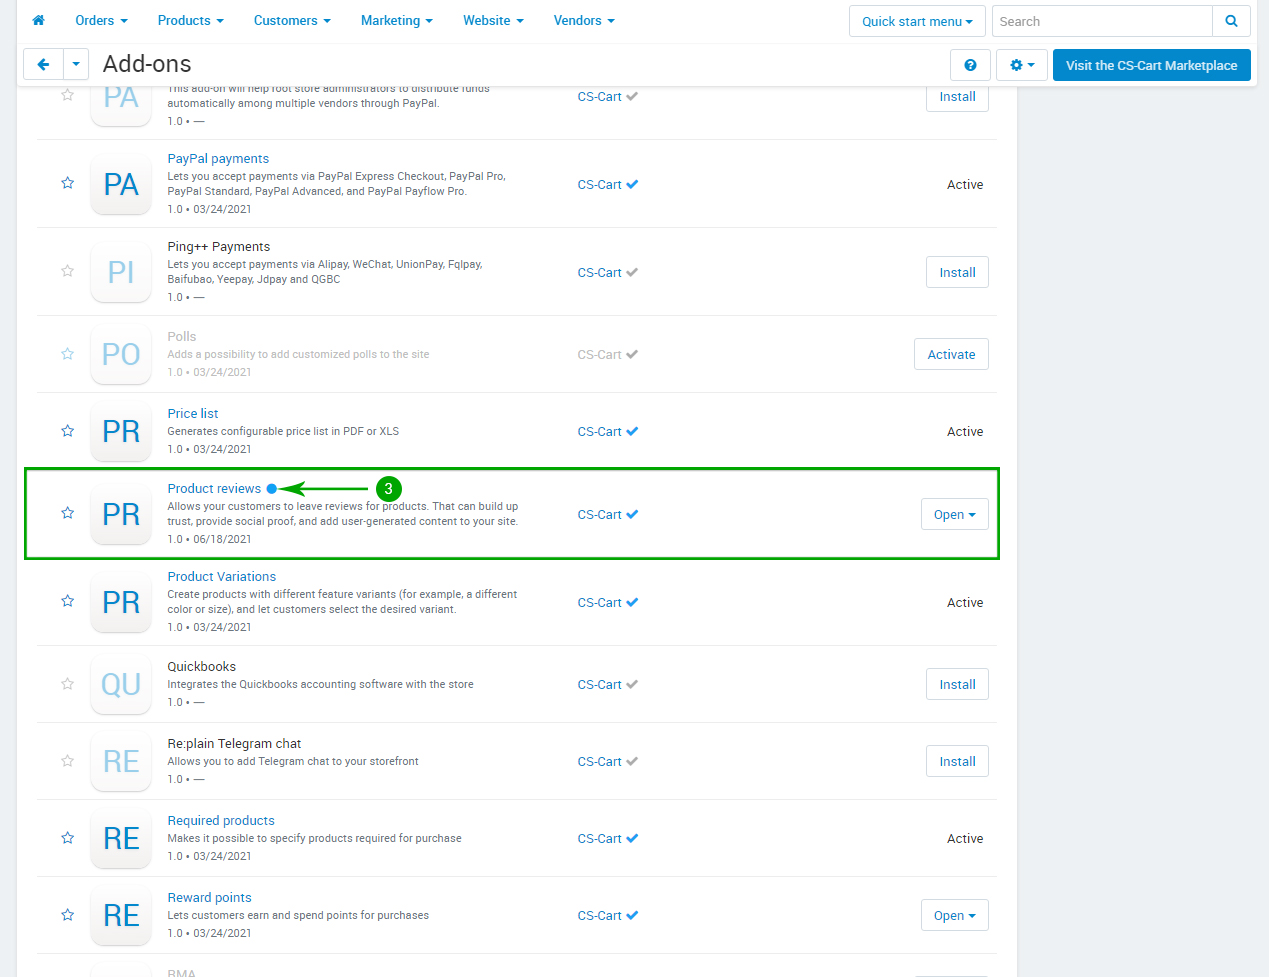1269x977 pixels.
Task: Open the Vendors menu
Action: [584, 20]
